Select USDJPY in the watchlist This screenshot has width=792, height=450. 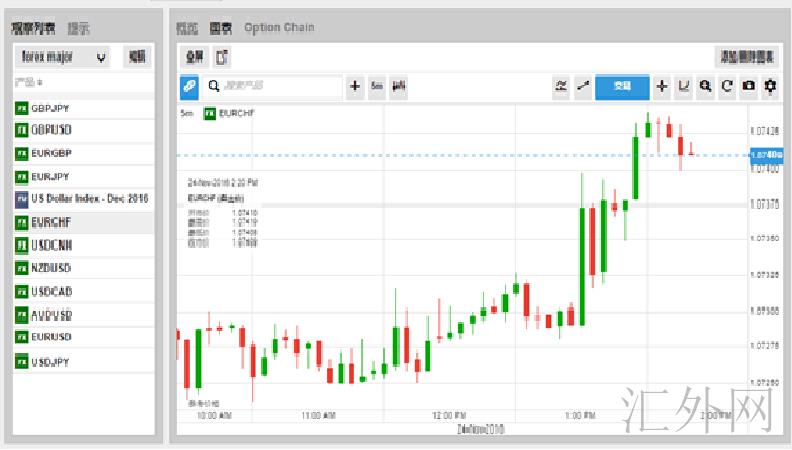[x=84, y=362]
